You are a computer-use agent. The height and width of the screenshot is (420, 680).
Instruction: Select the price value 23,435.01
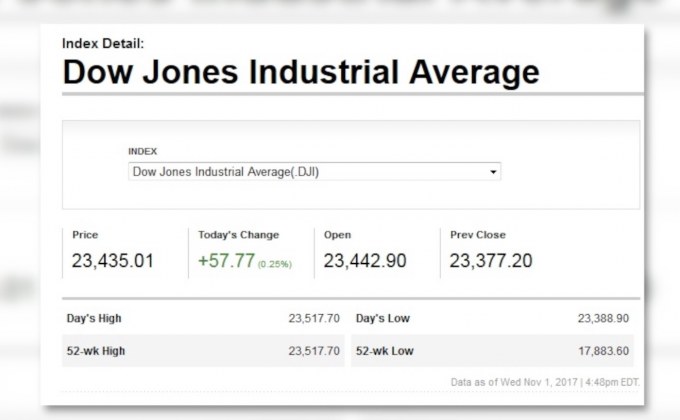pyautogui.click(x=112, y=261)
